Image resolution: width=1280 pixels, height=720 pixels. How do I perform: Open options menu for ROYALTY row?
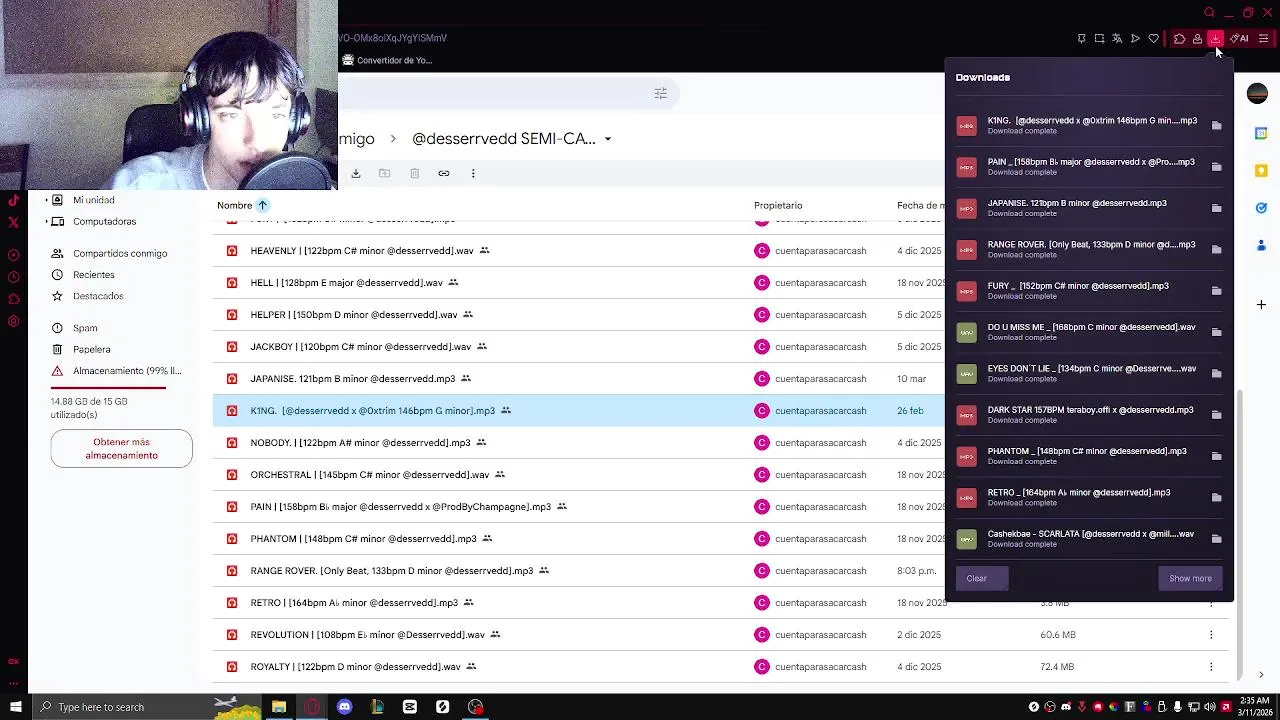click(1211, 667)
